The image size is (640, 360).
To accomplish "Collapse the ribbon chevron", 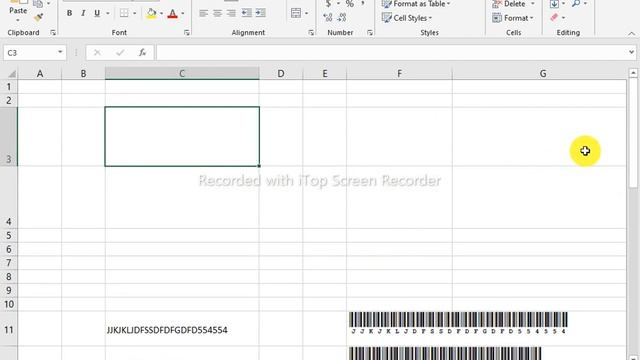I will point(631,33).
